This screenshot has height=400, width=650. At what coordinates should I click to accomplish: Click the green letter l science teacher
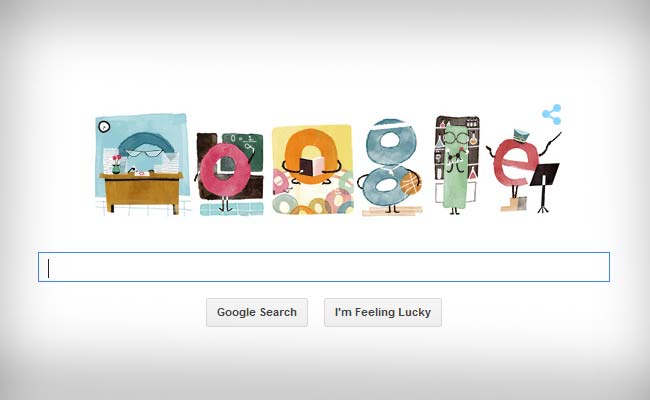[456, 168]
